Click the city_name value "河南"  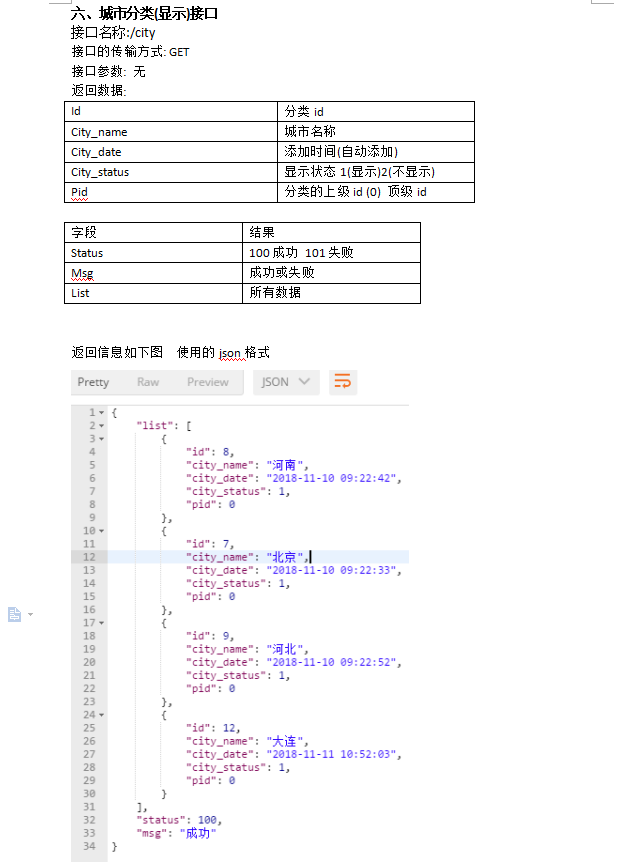click(285, 465)
